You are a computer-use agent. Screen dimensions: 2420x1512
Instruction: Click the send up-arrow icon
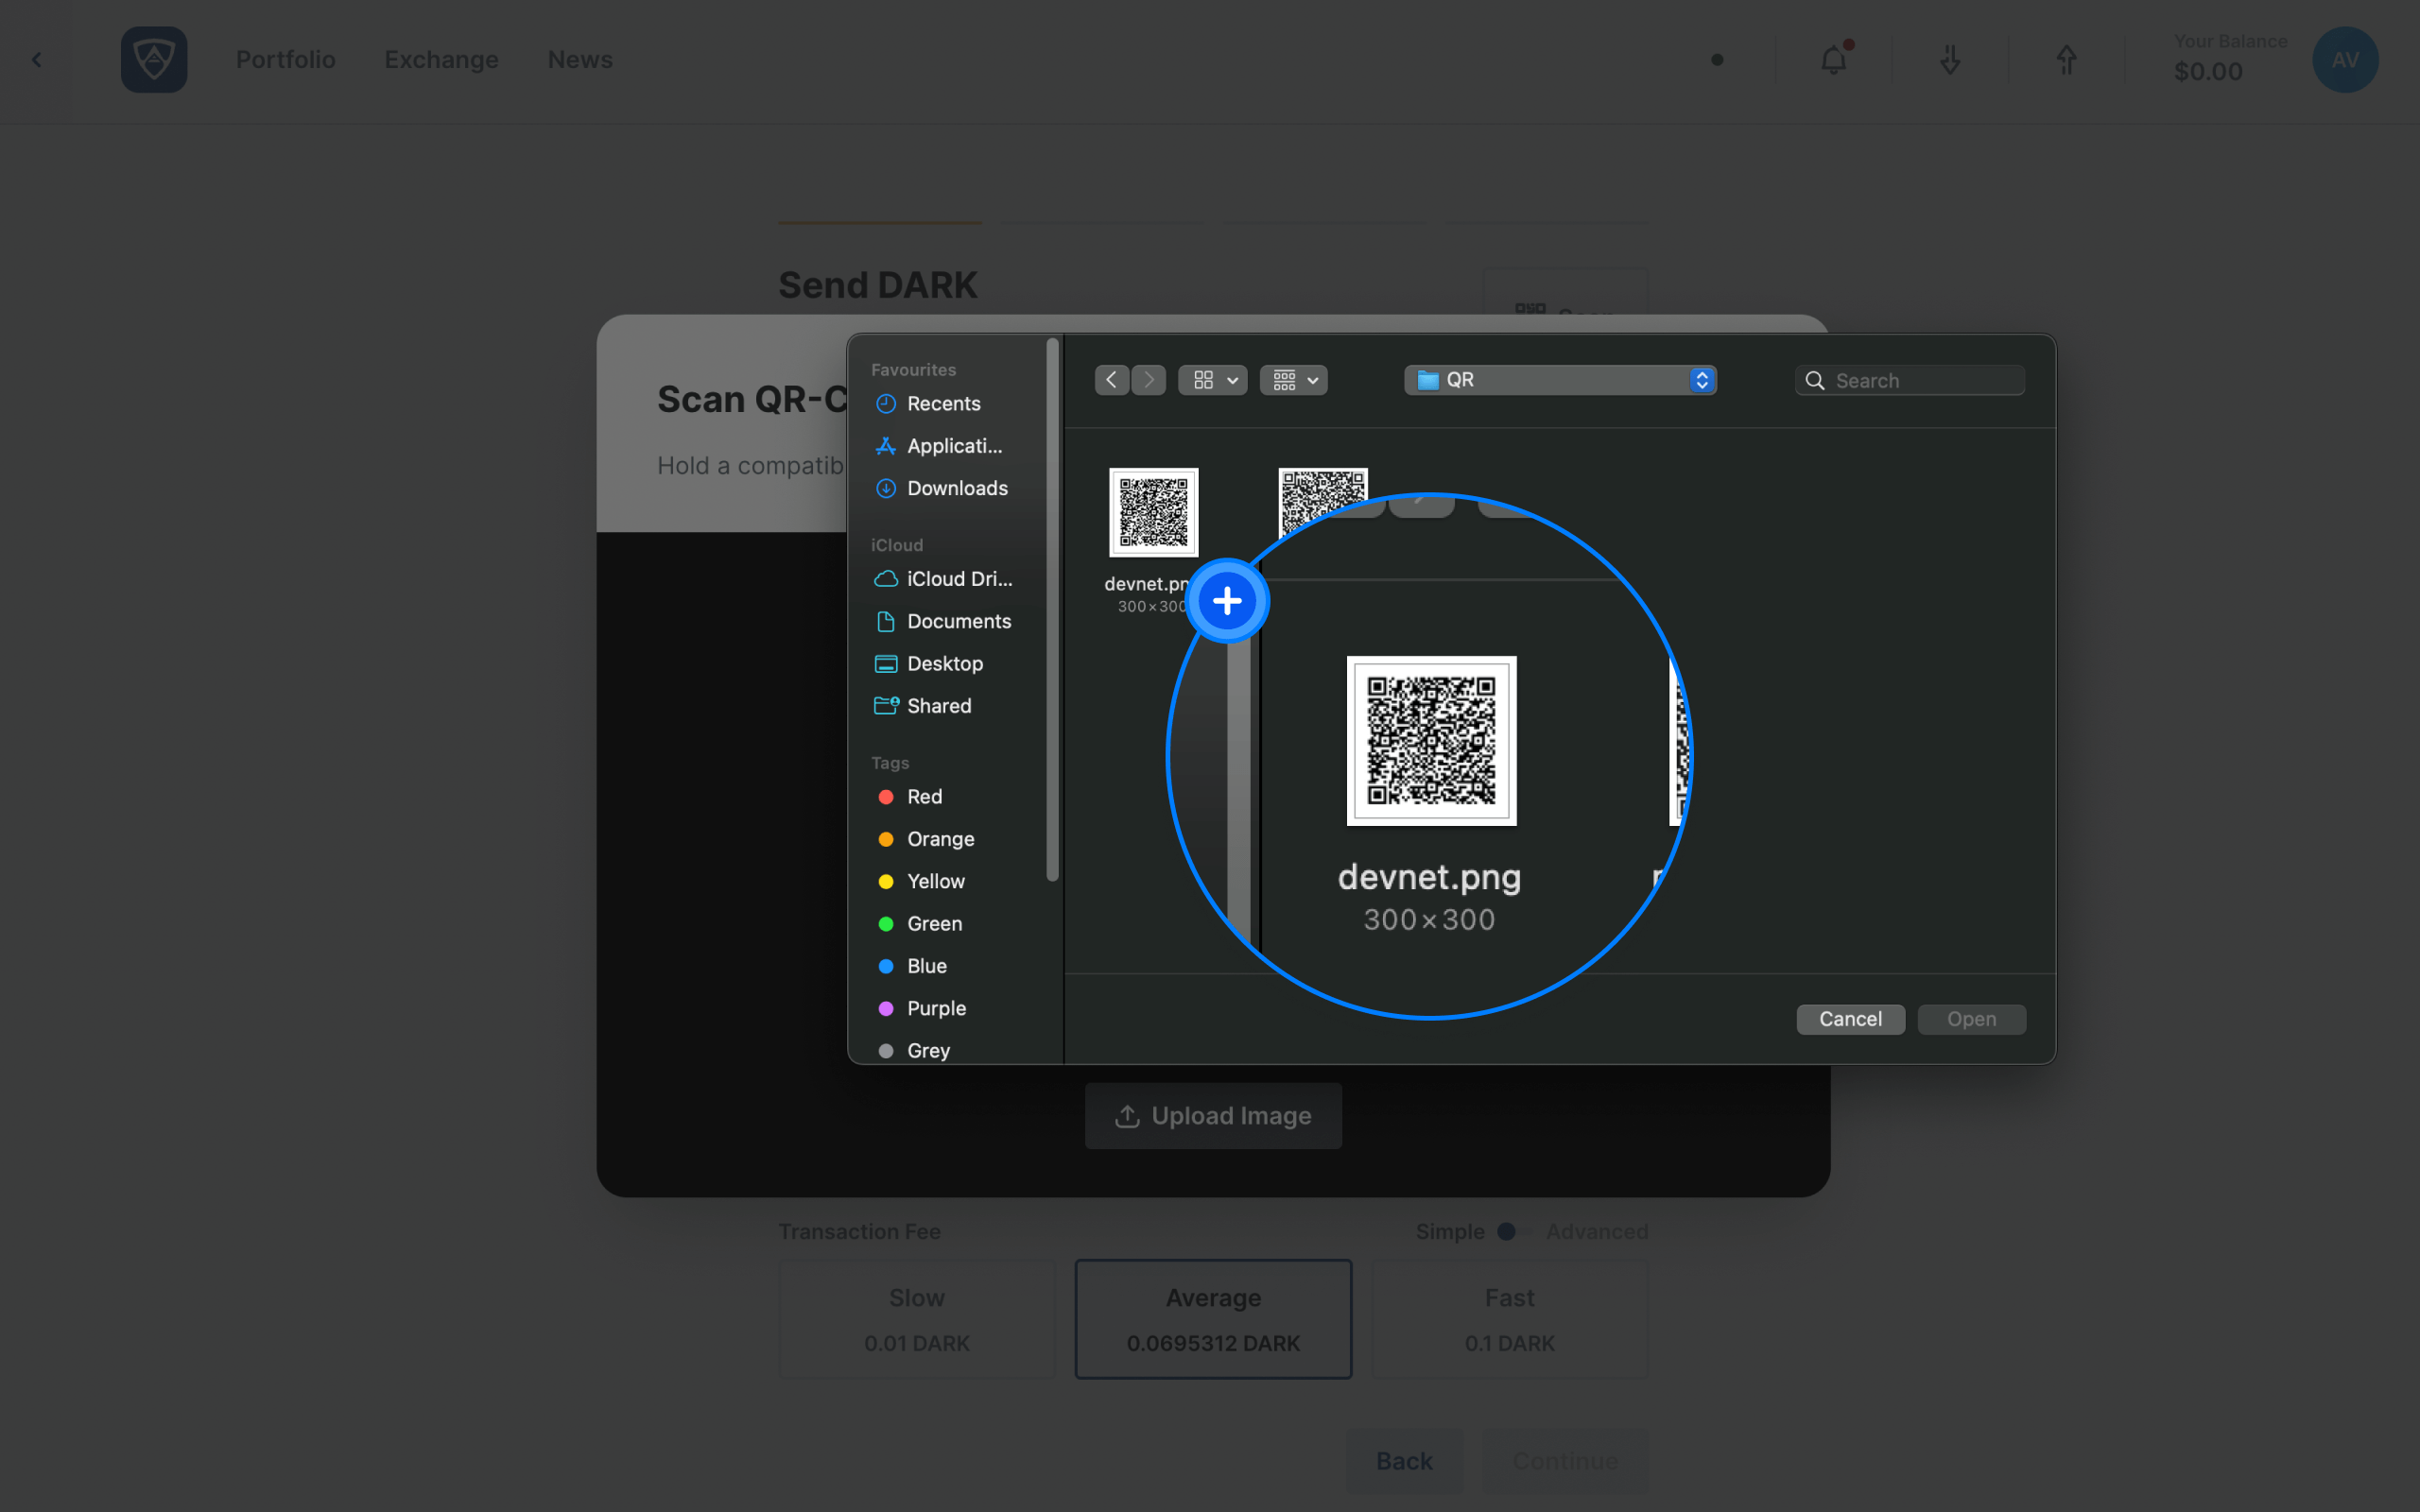coord(2066,60)
